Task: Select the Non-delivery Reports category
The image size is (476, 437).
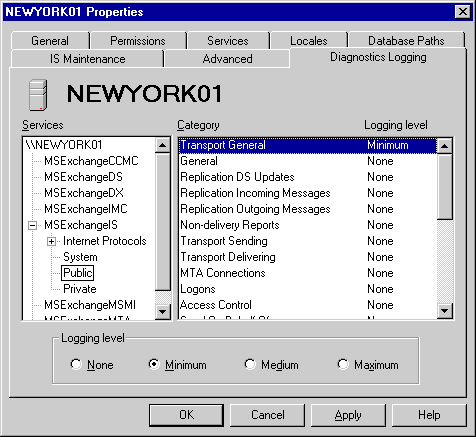Action: [308, 225]
